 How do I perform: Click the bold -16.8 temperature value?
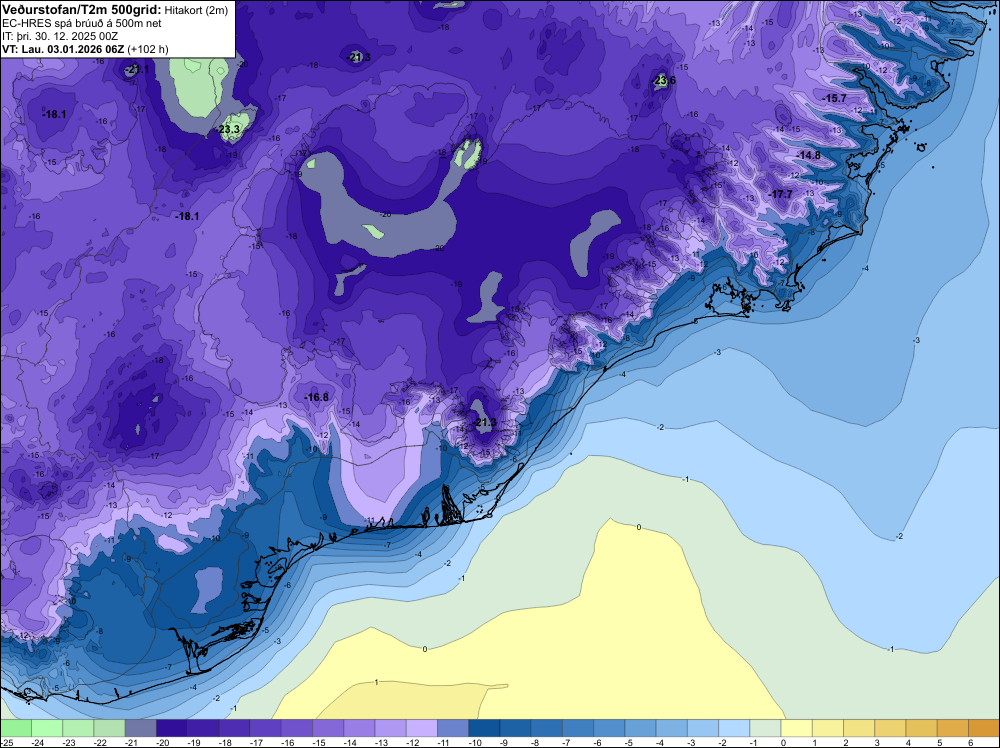[x=316, y=397]
